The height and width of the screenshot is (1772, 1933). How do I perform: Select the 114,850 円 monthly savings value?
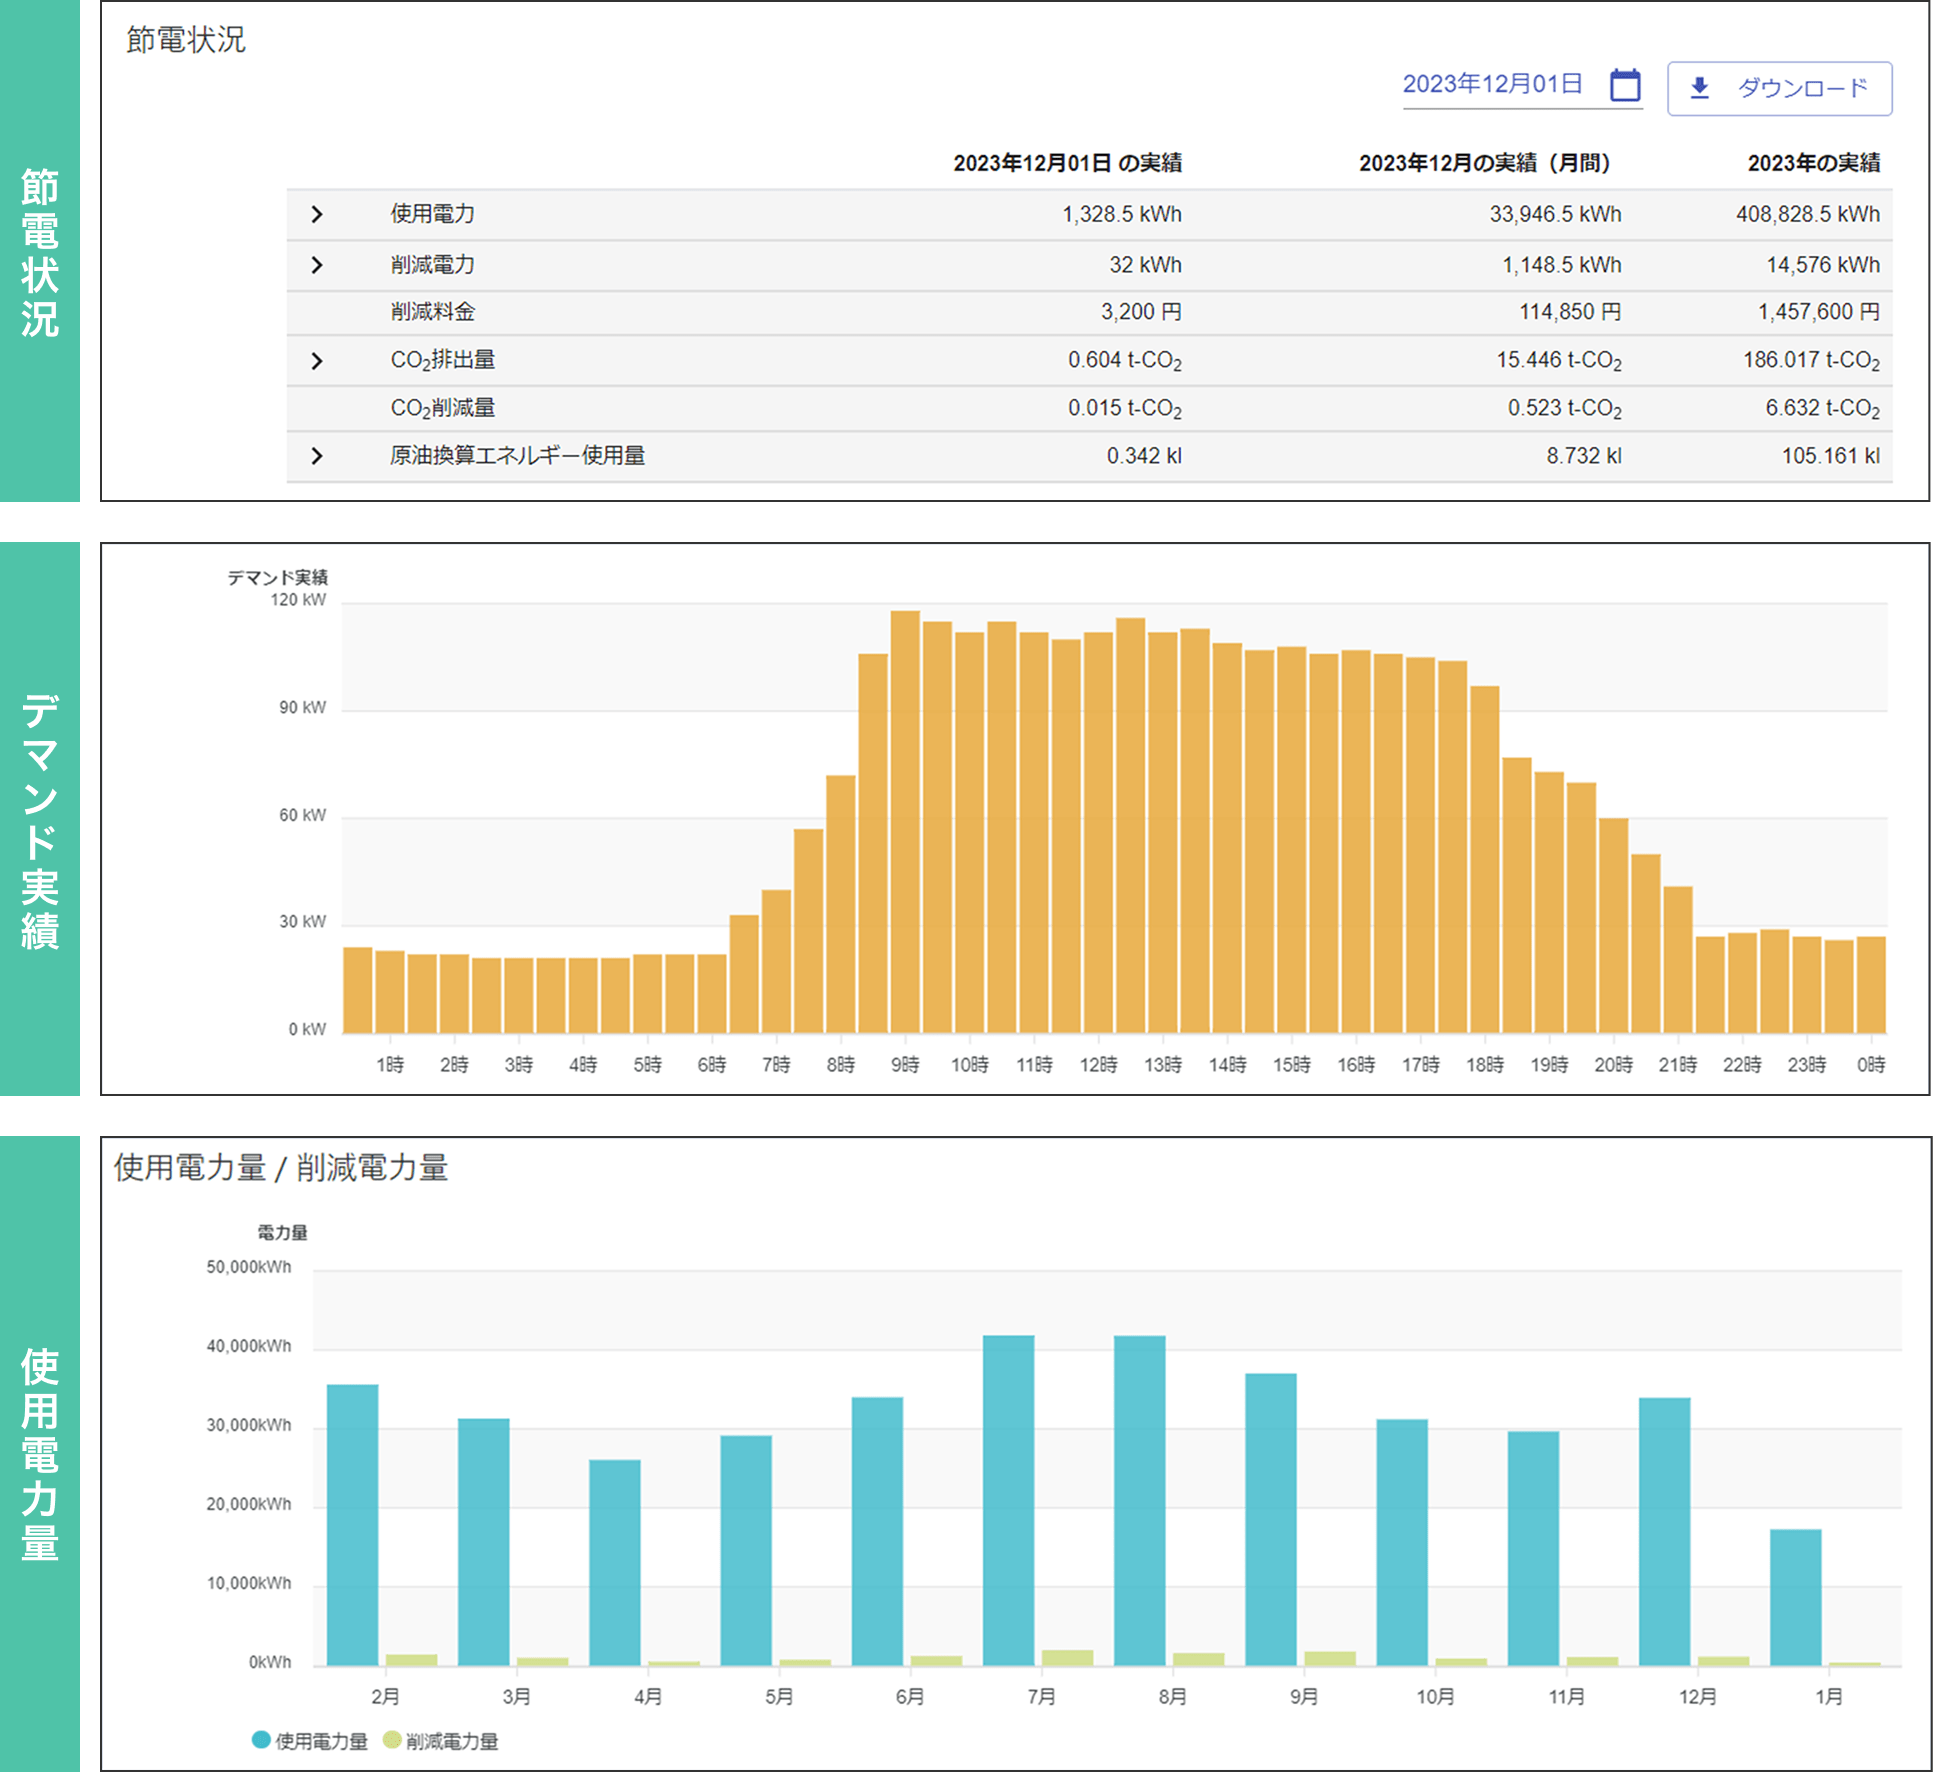[x=1570, y=312]
